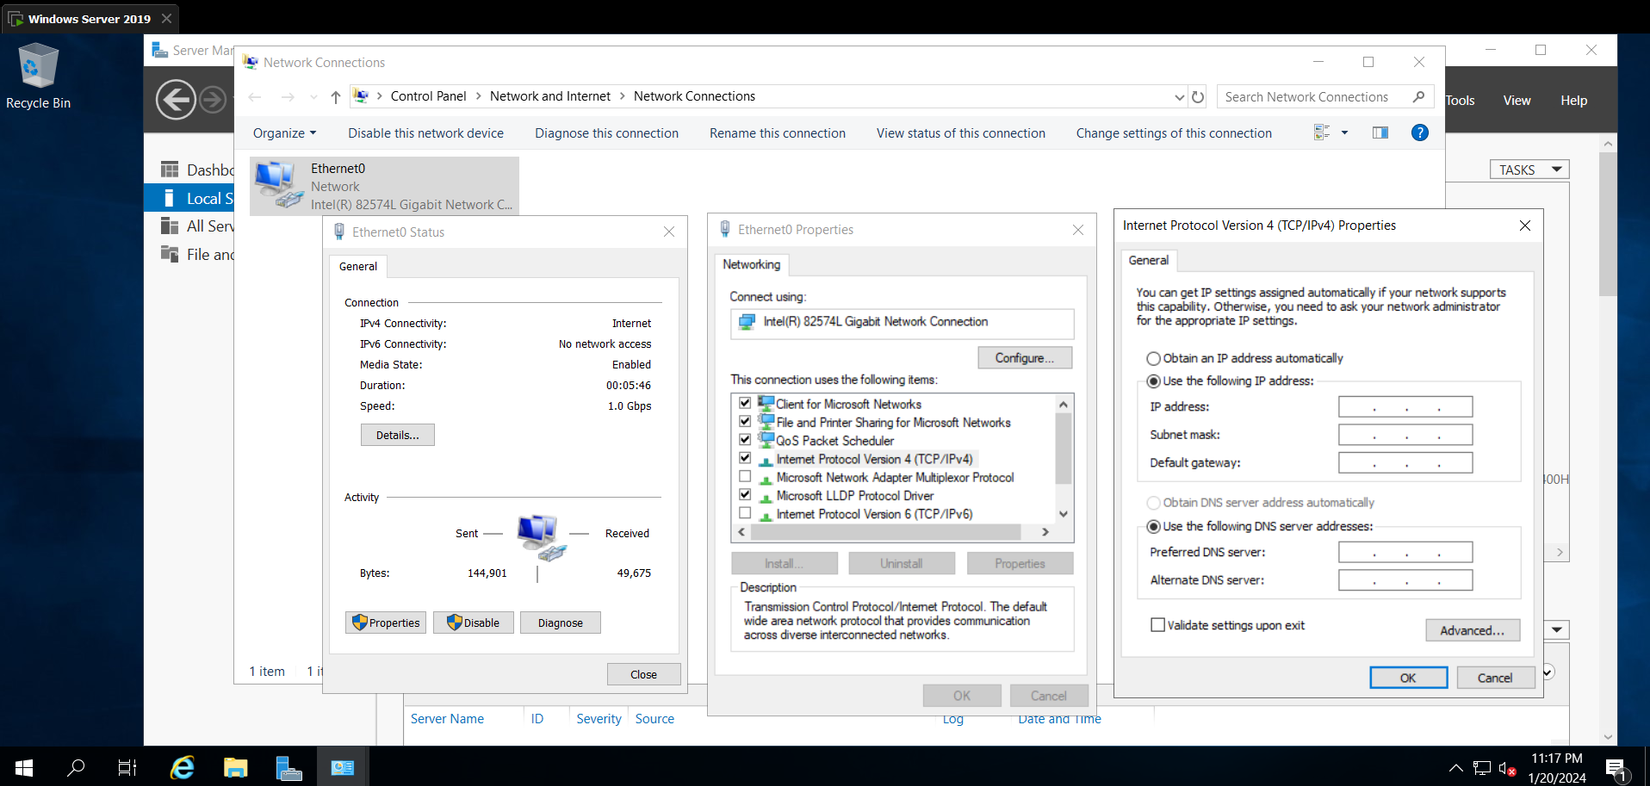
Task: Open the TASKS dropdown in Server Manager
Action: [1530, 170]
